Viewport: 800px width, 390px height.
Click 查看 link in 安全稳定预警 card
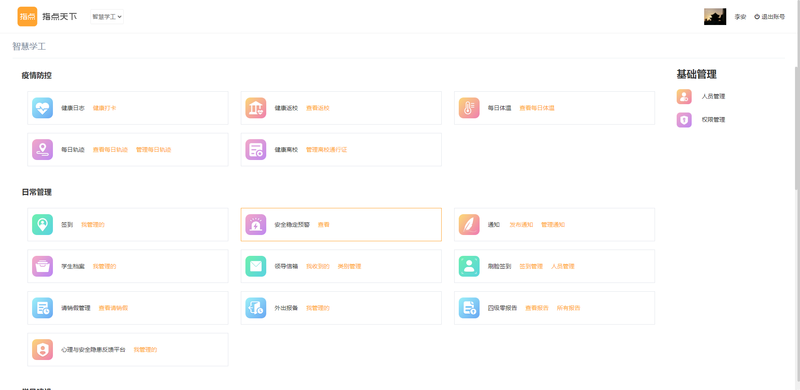click(x=323, y=225)
